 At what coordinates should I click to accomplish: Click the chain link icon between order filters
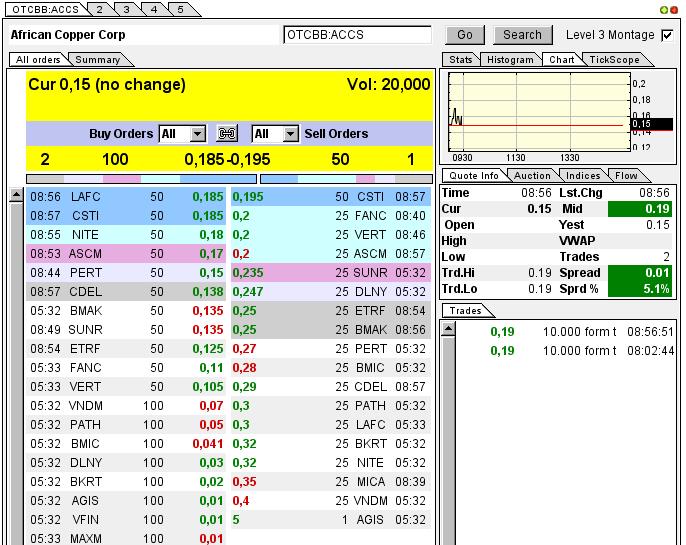[227, 134]
